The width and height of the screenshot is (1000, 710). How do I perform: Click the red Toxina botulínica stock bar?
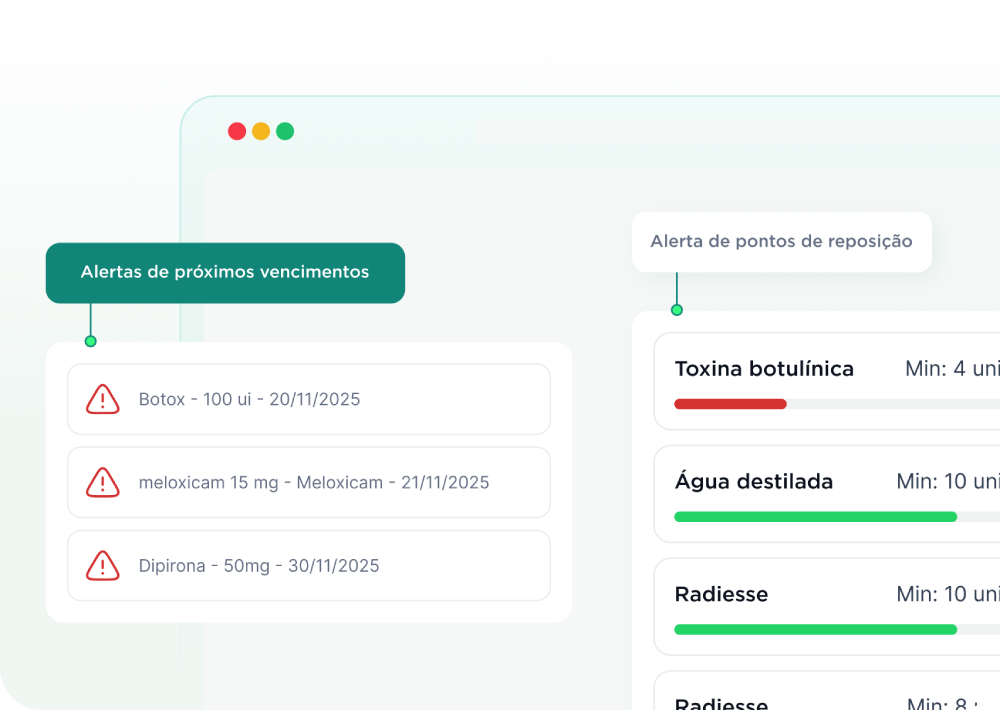(x=730, y=404)
